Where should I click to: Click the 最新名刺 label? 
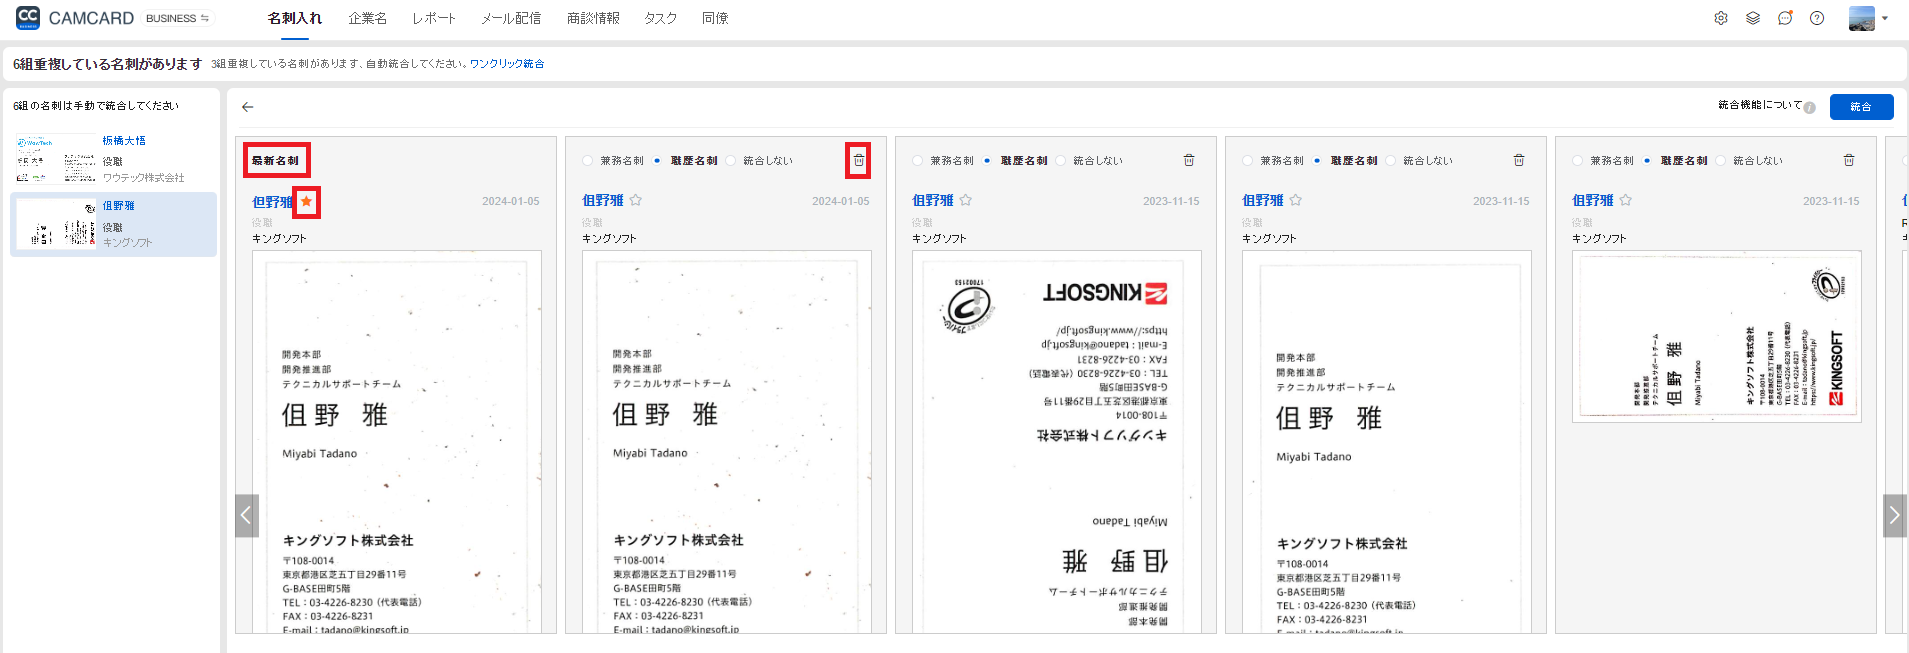pyautogui.click(x=275, y=160)
